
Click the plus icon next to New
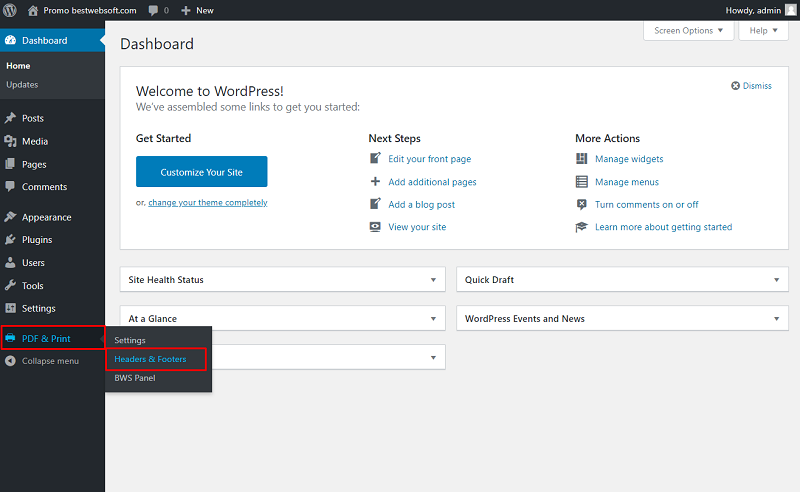(x=186, y=10)
